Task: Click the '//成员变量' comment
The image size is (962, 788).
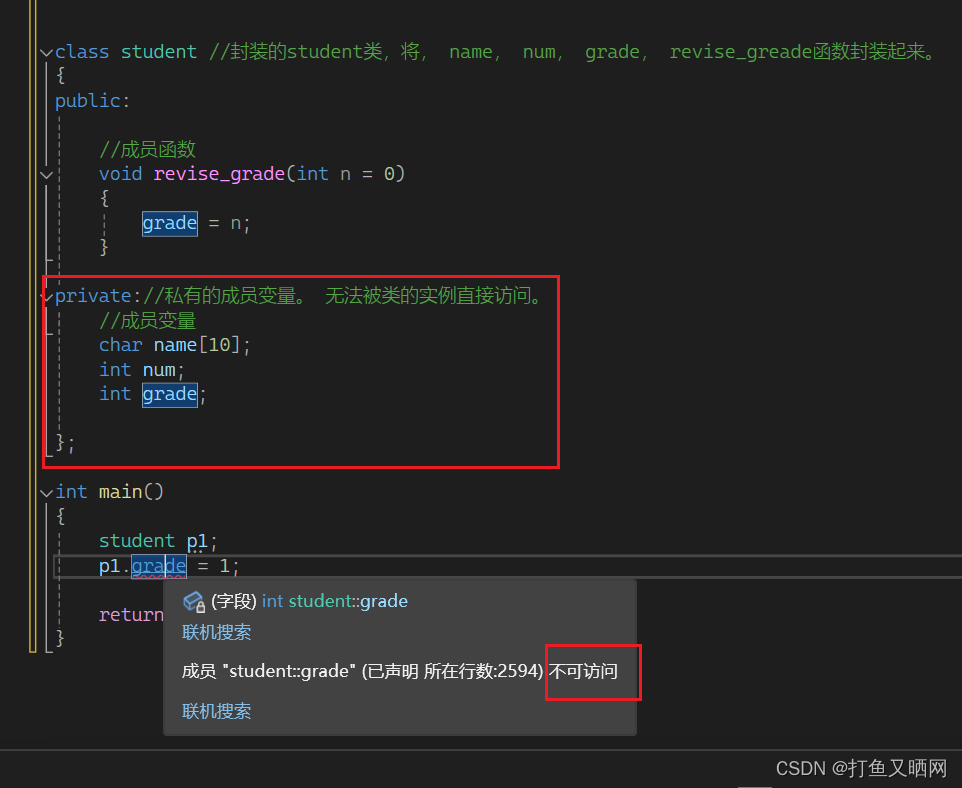Action: (x=147, y=320)
